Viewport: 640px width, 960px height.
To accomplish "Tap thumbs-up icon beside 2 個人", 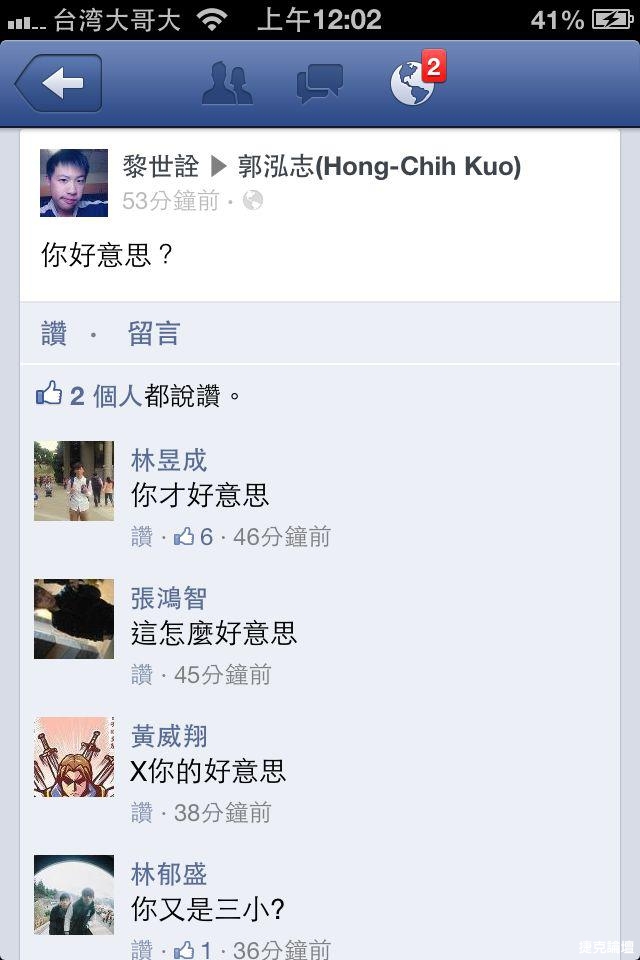I will click(x=49, y=394).
